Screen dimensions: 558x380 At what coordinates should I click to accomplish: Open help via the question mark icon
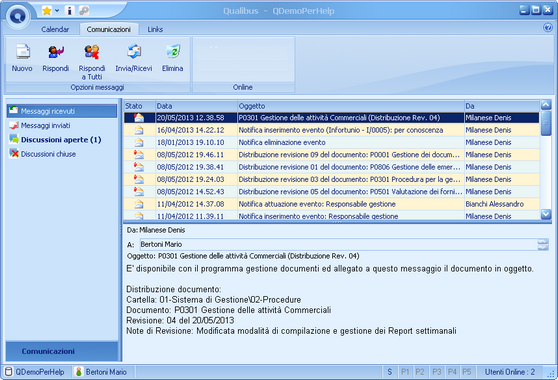tap(548, 28)
